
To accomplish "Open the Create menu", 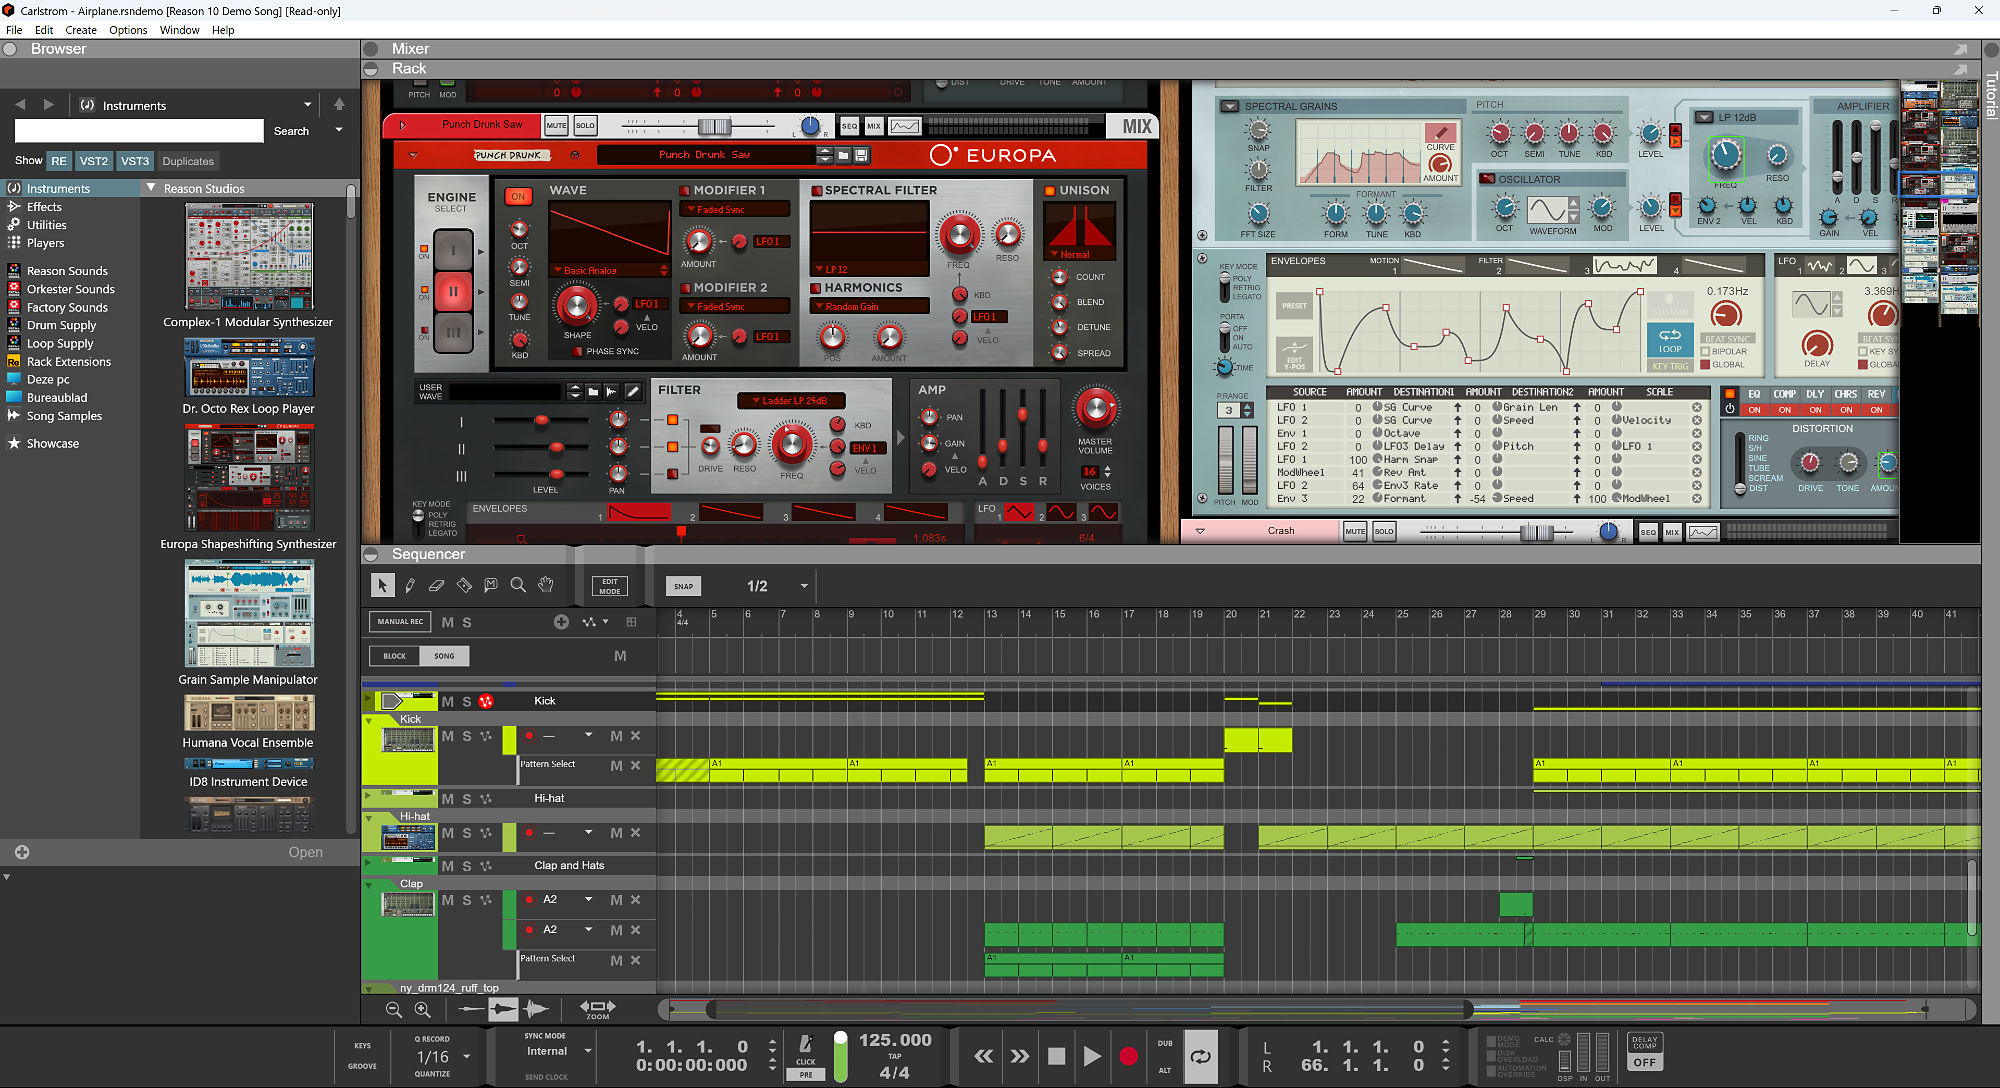I will coord(81,30).
